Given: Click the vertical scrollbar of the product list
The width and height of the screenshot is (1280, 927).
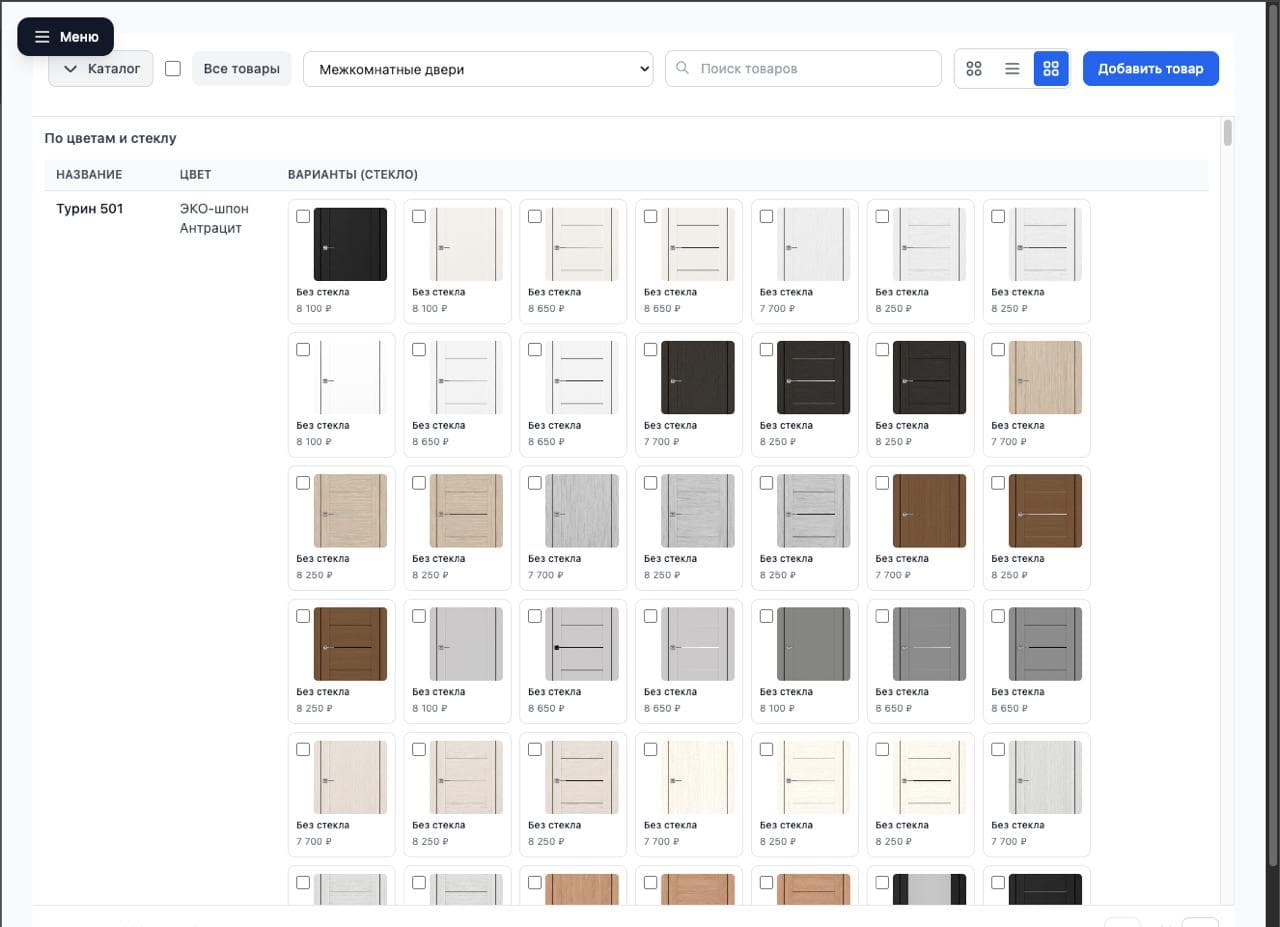Looking at the screenshot, I should tap(1227, 132).
